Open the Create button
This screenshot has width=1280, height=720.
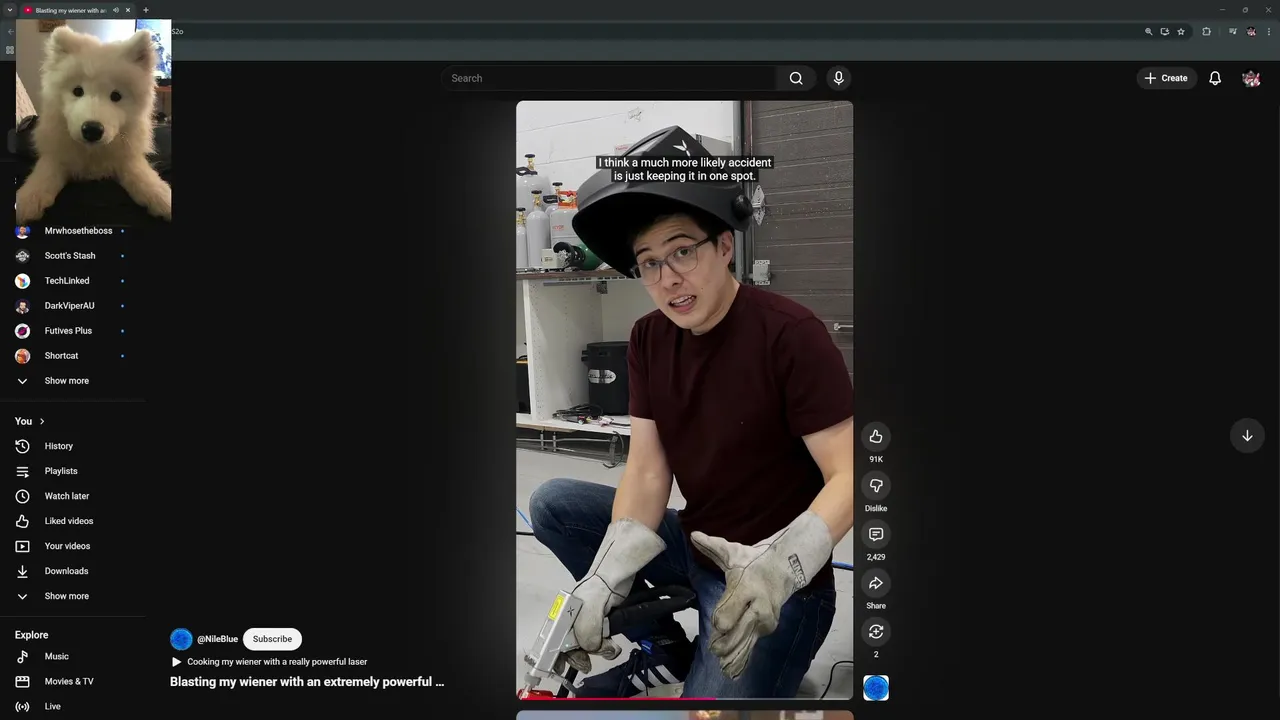[1166, 78]
